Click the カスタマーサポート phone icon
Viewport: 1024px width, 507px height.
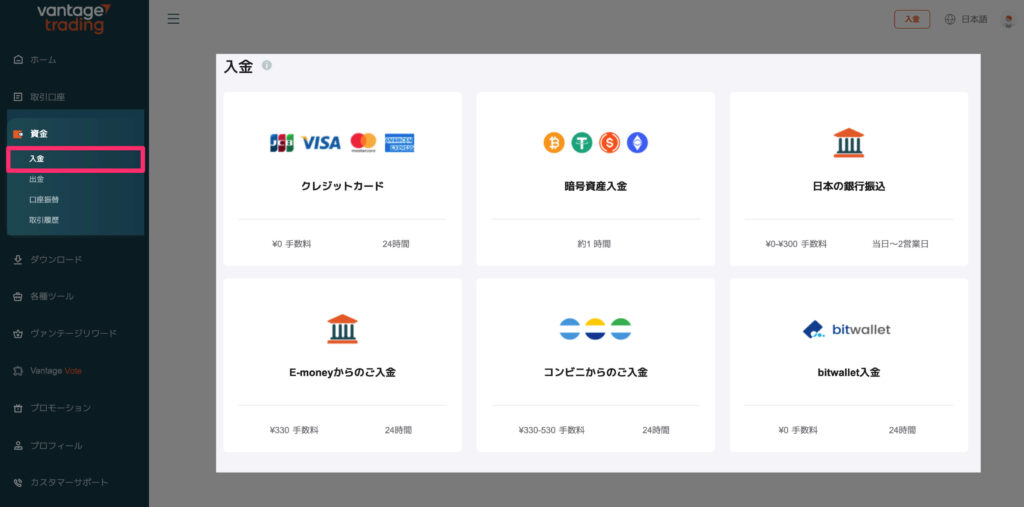(18, 483)
